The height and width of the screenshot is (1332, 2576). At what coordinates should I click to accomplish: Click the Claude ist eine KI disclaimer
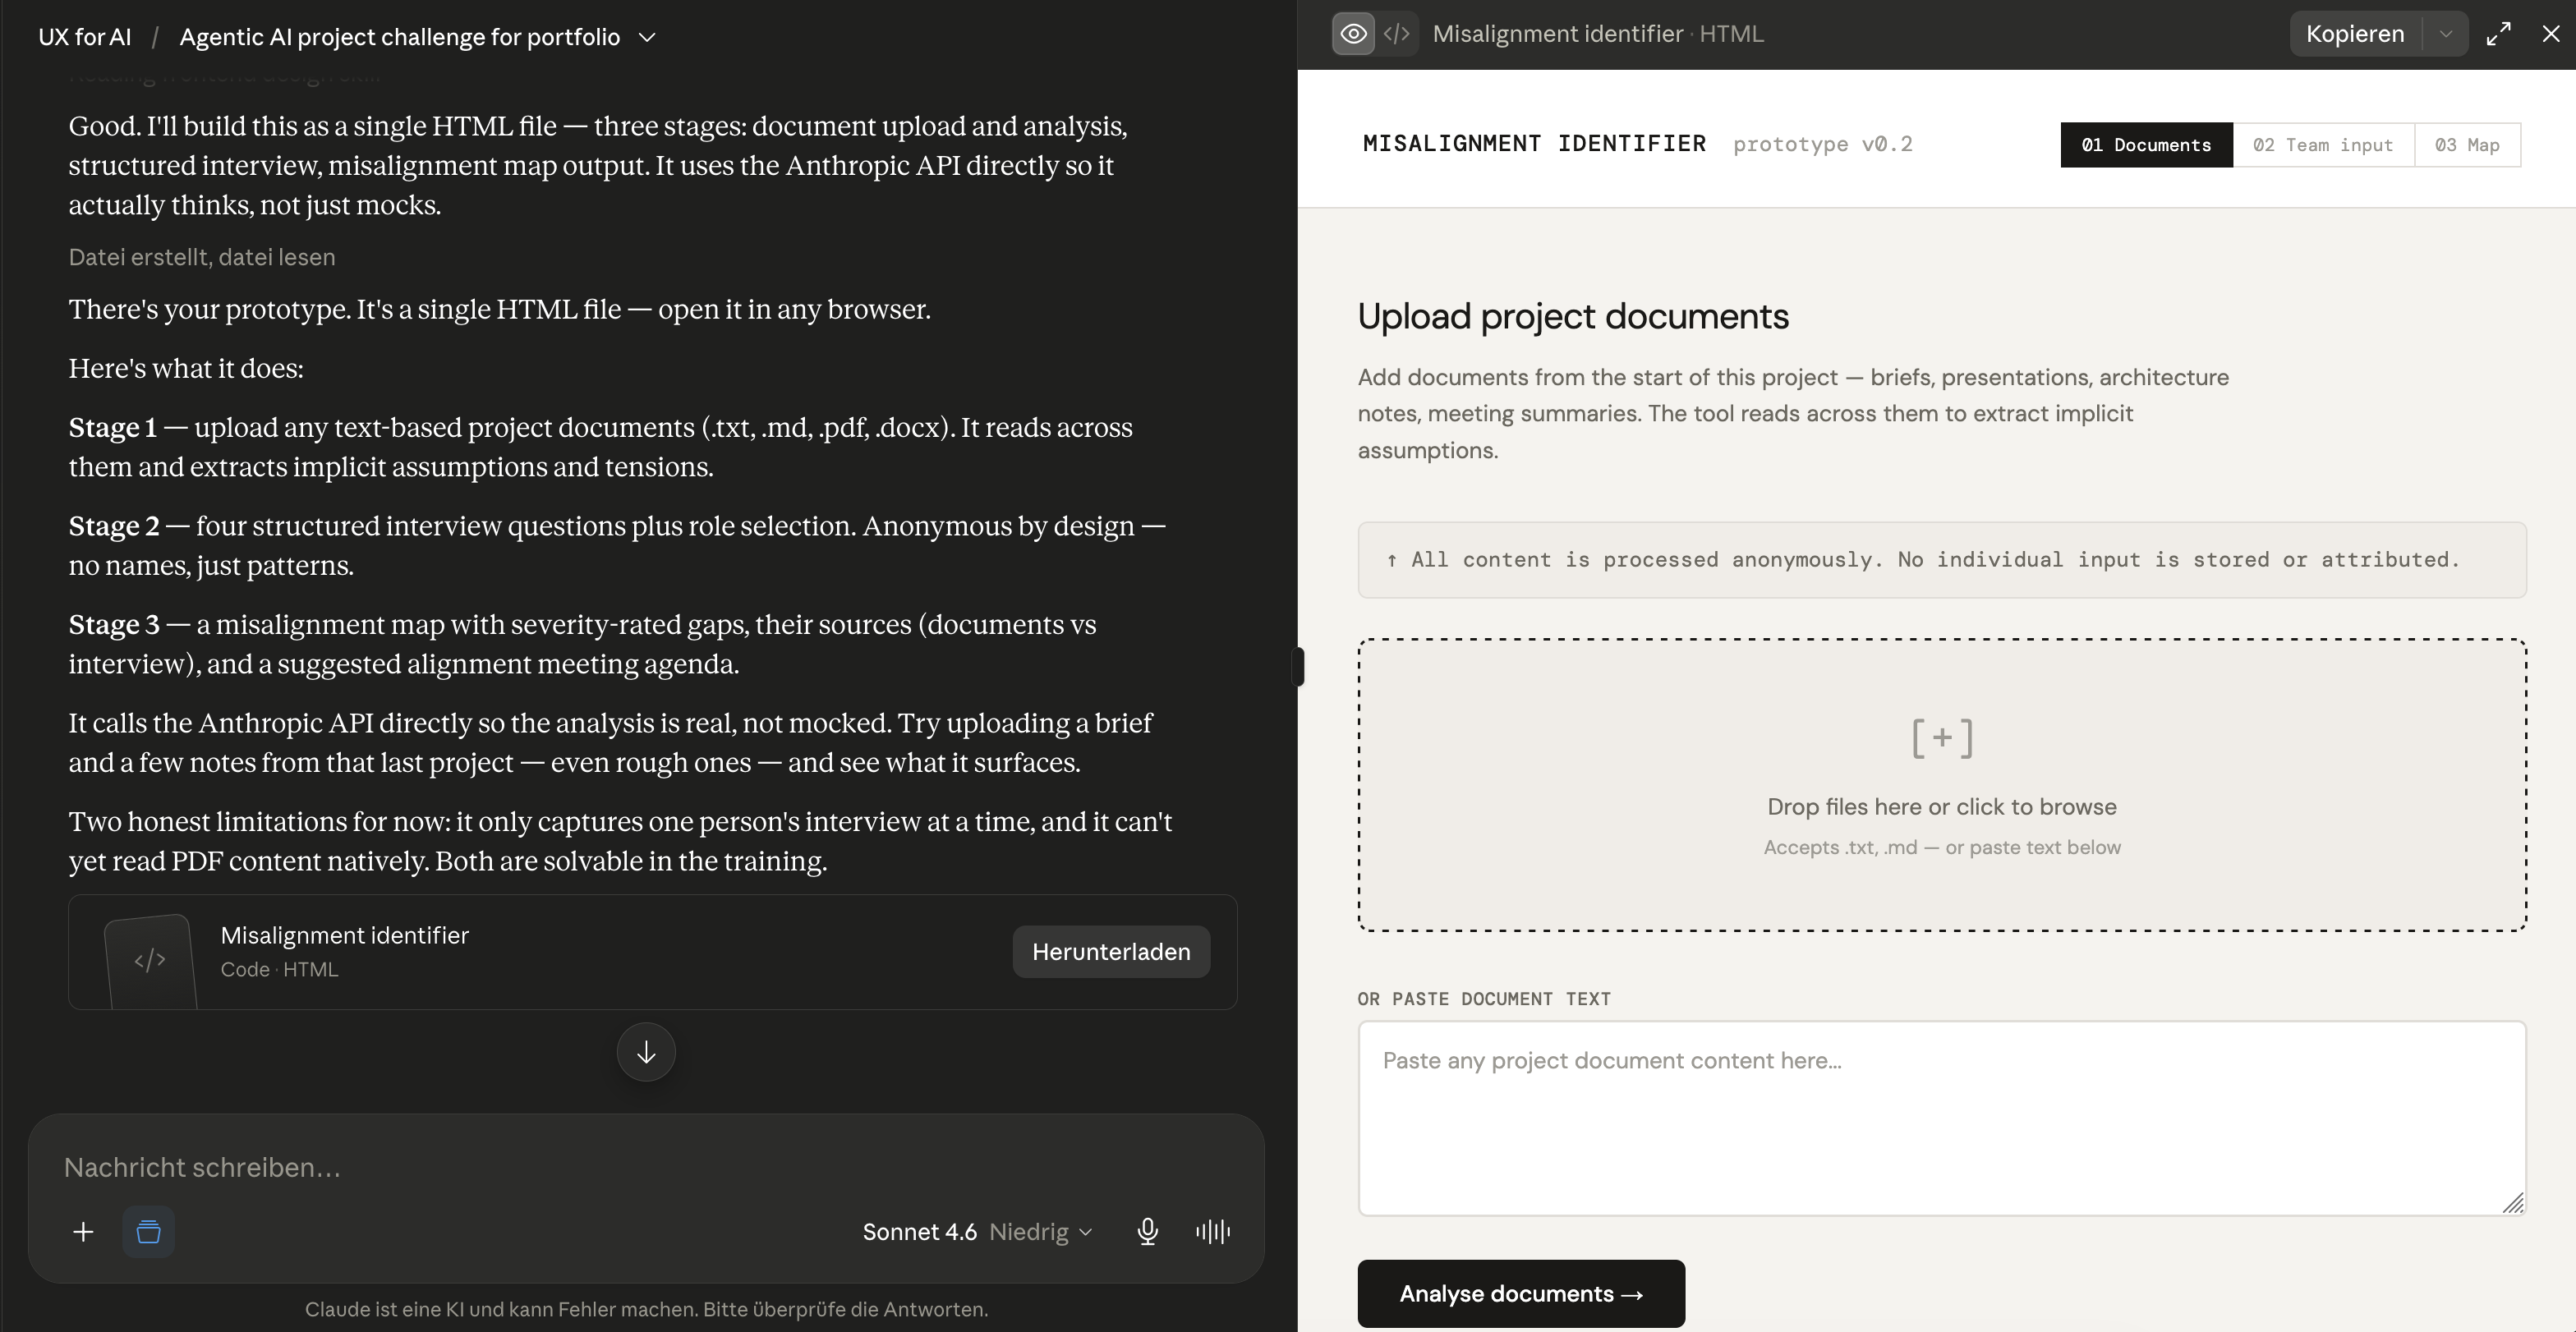[646, 1310]
